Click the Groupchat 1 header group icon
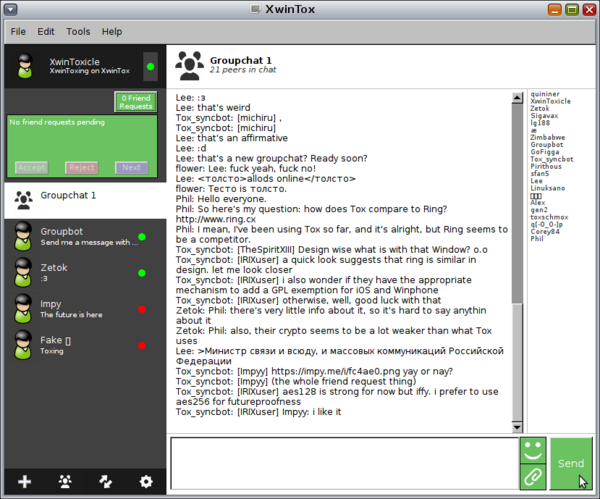Viewport: 600px width, 499px height. (x=189, y=66)
